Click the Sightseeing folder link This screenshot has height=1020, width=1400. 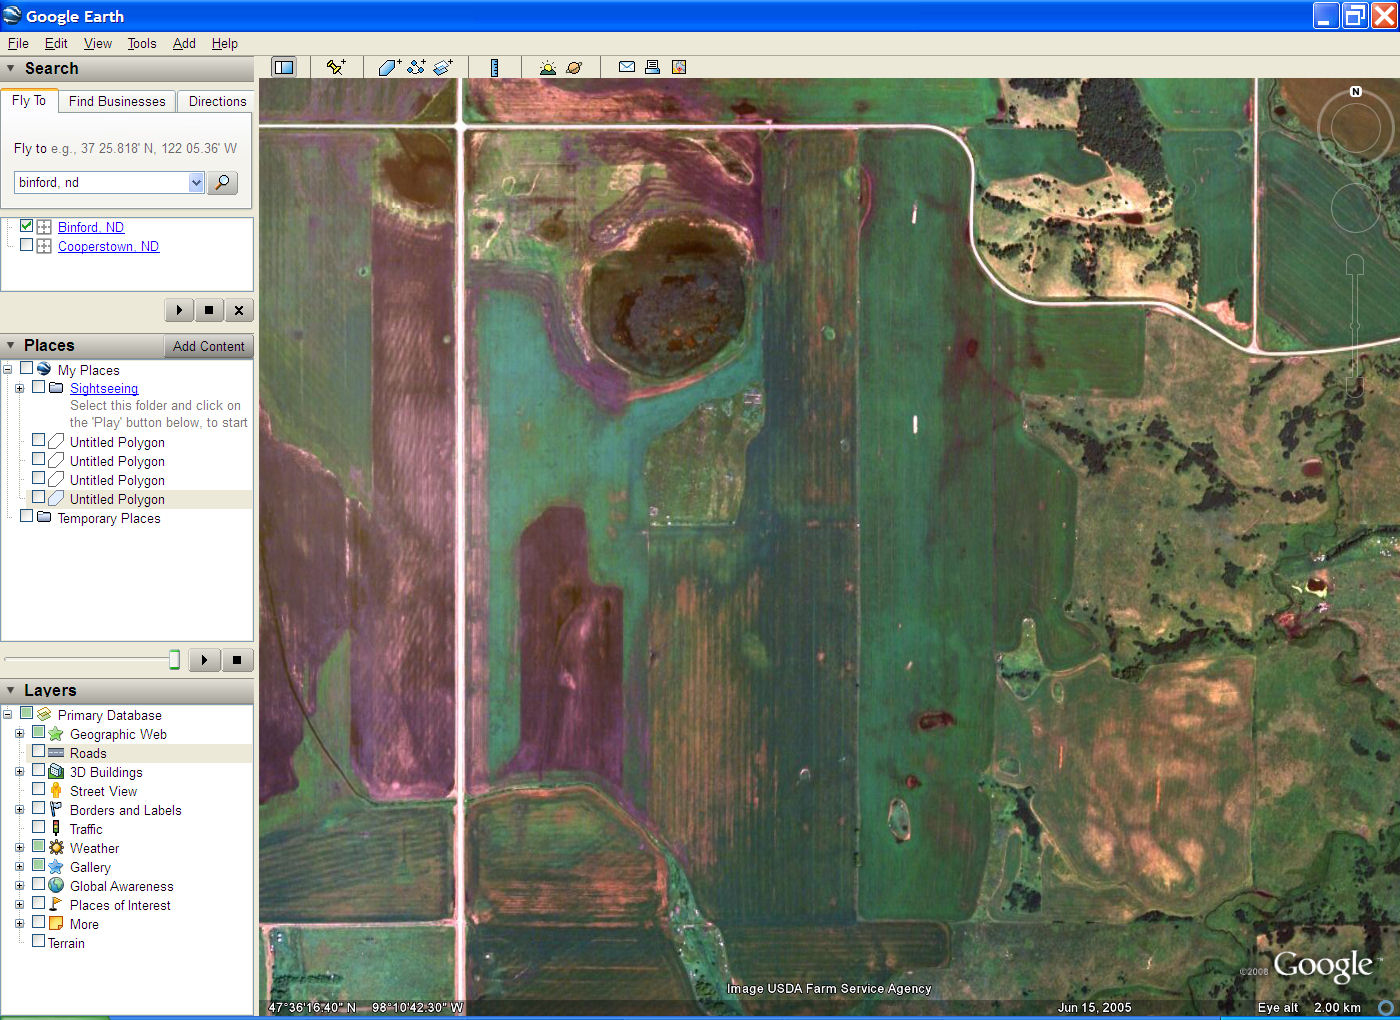104,388
